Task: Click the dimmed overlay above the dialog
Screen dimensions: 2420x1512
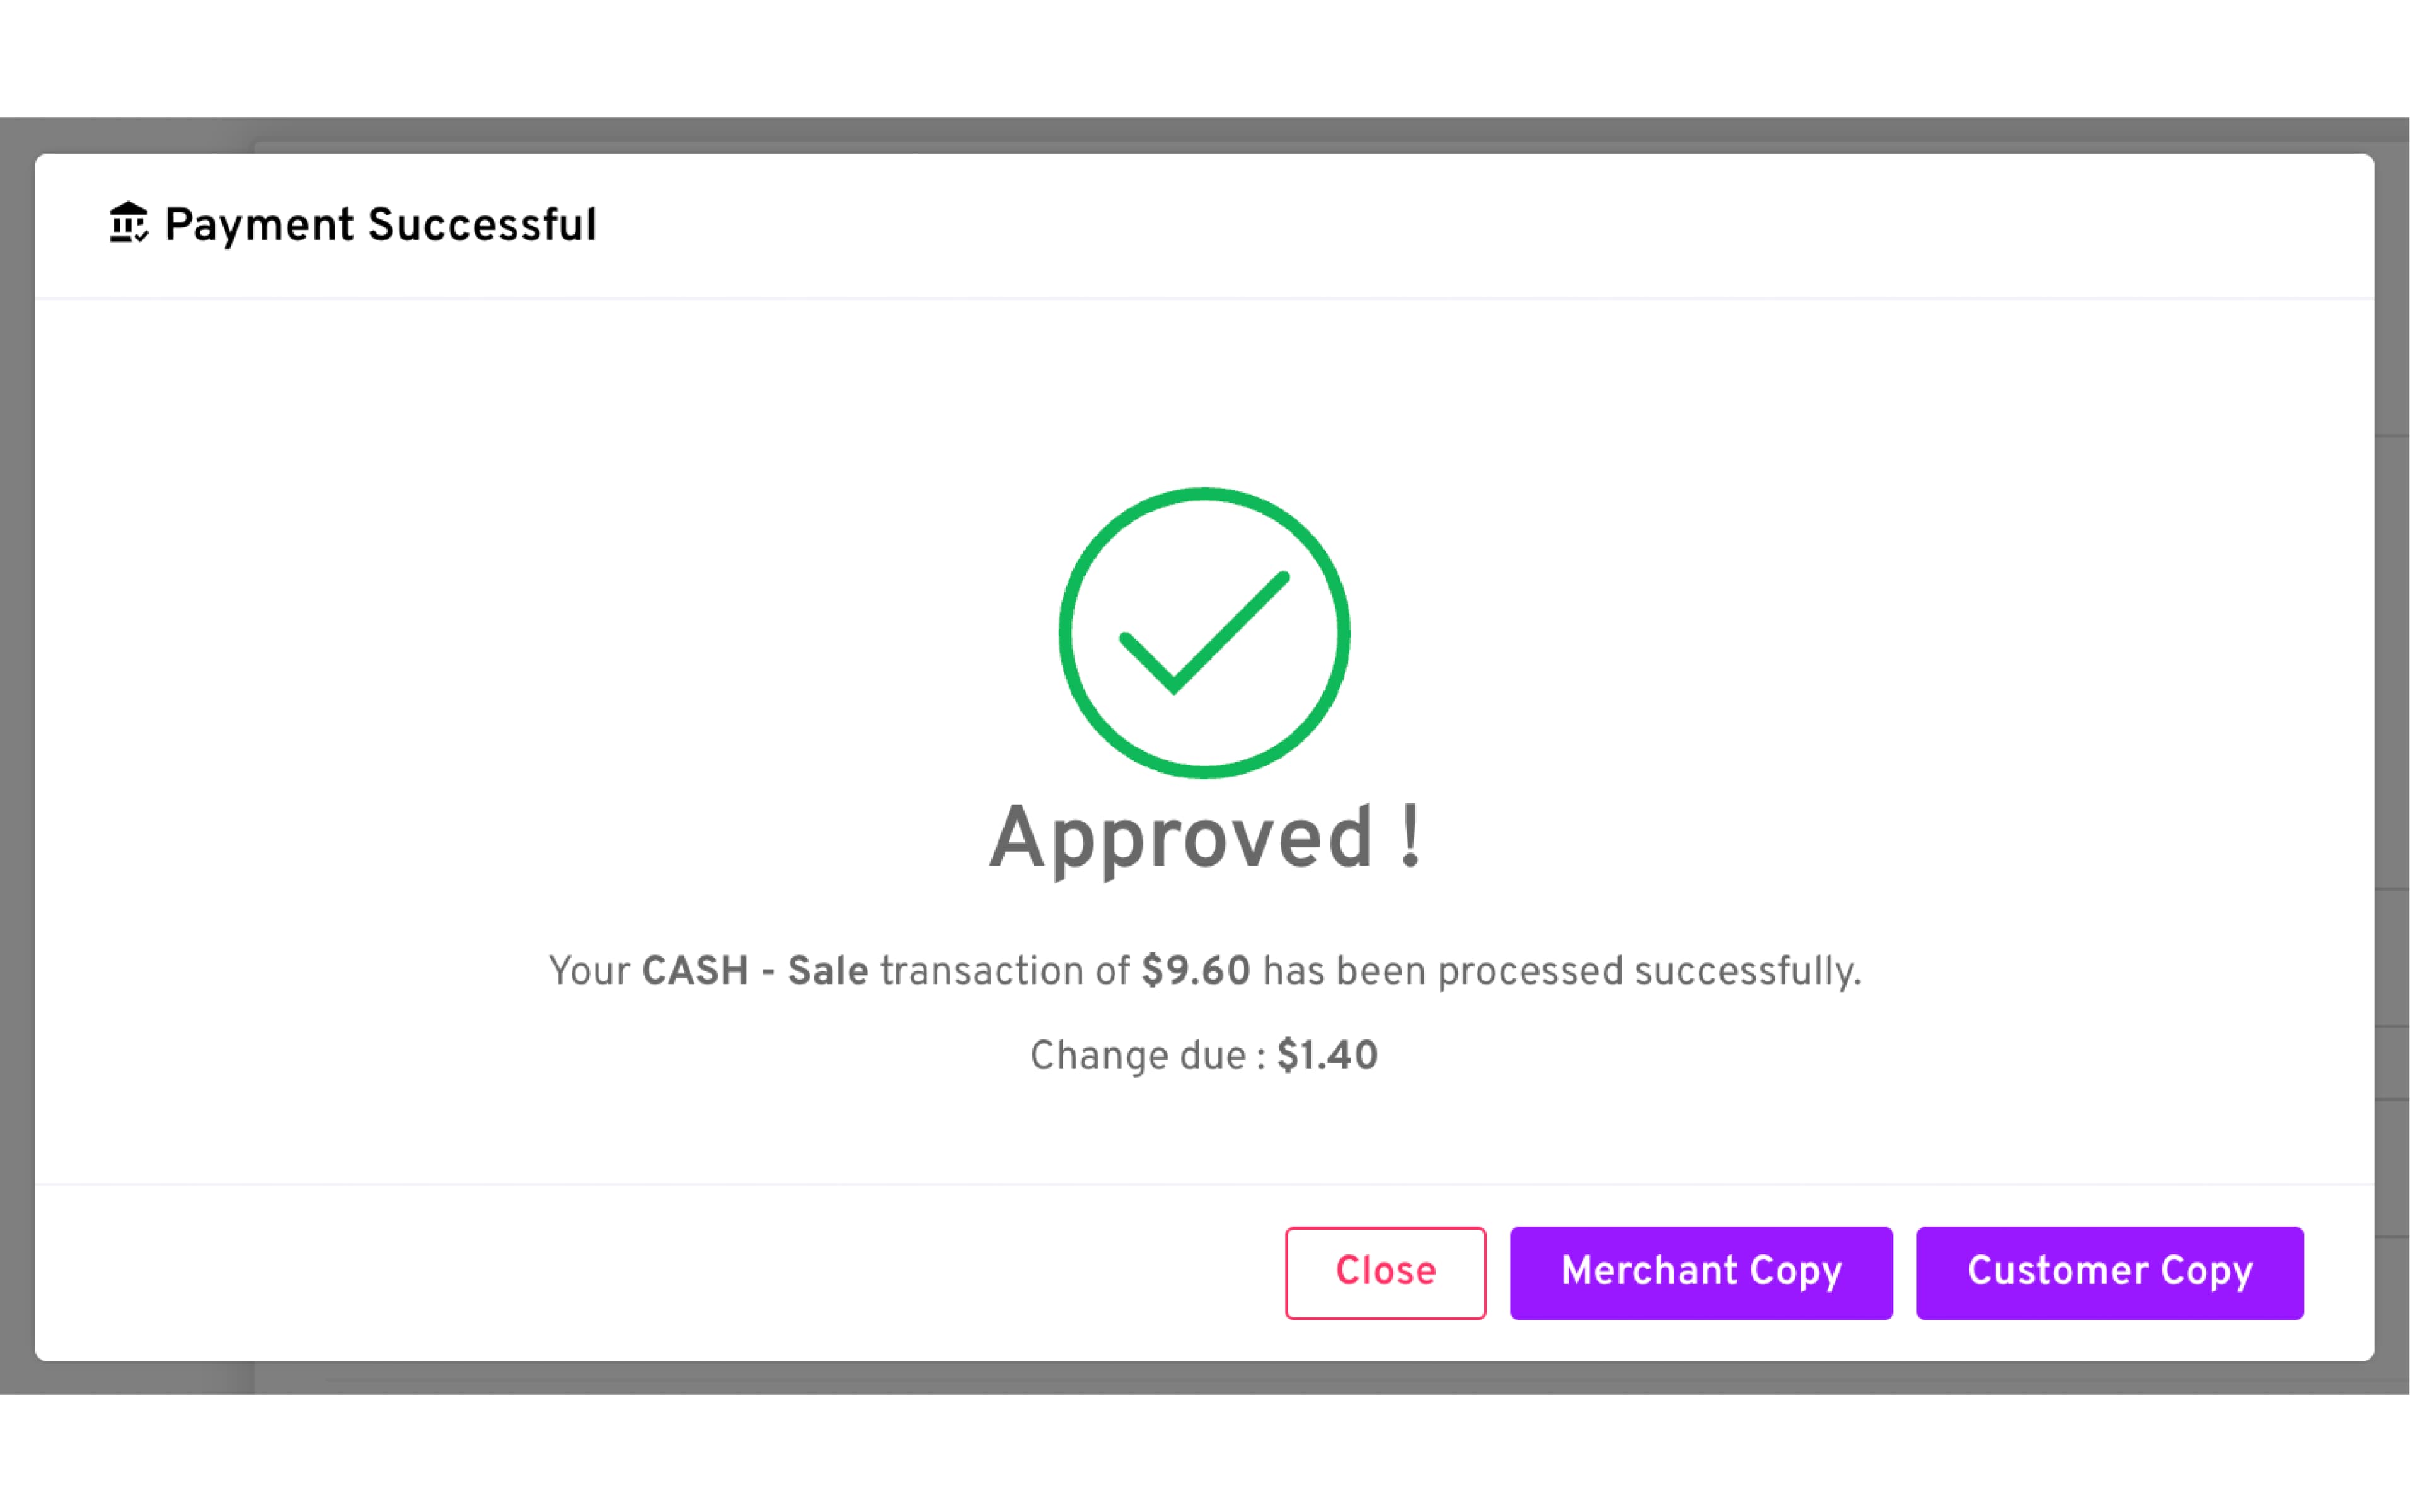Action: tap(1200, 134)
